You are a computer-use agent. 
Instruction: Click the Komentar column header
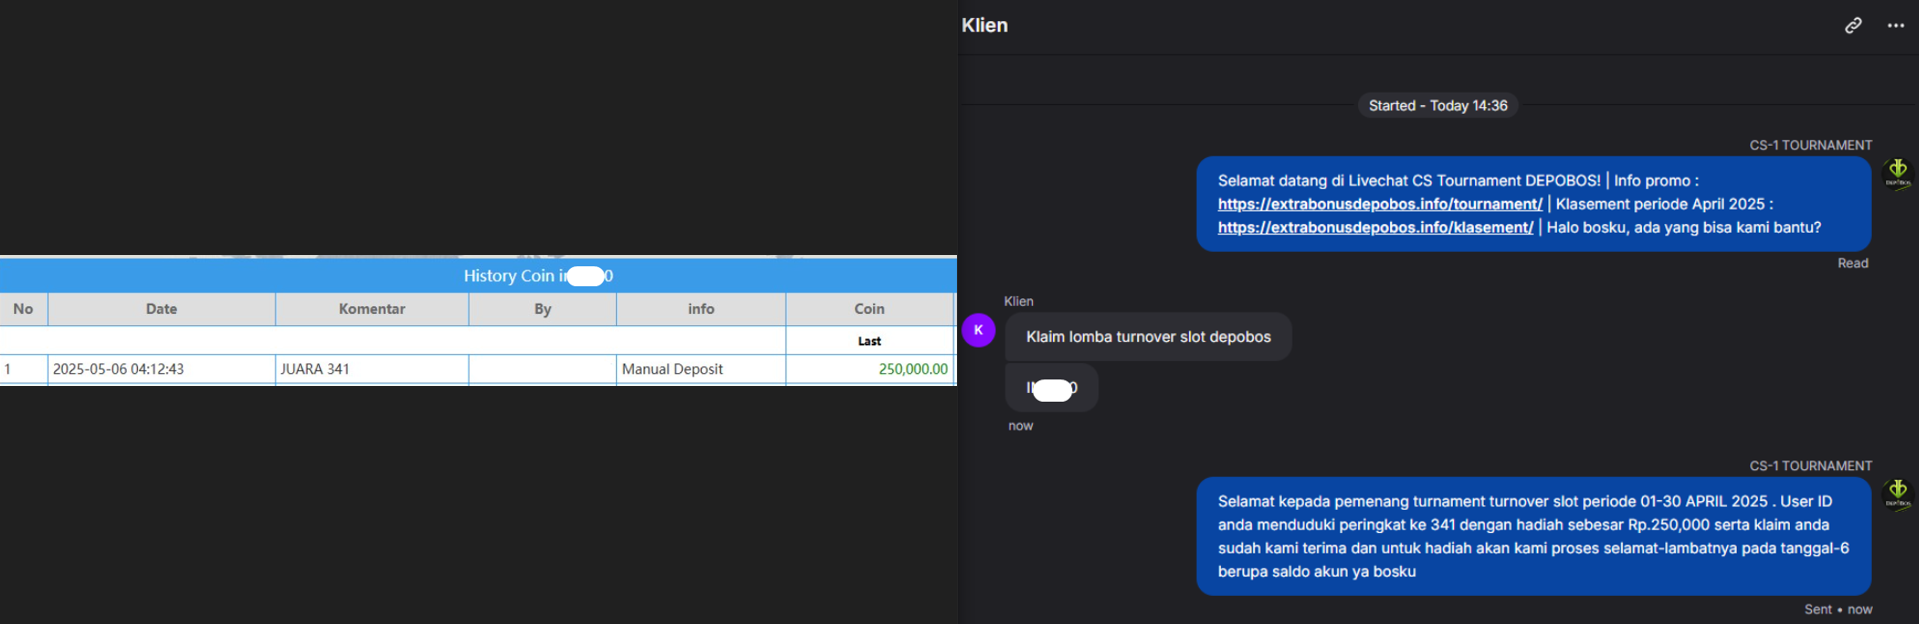pyautogui.click(x=372, y=309)
